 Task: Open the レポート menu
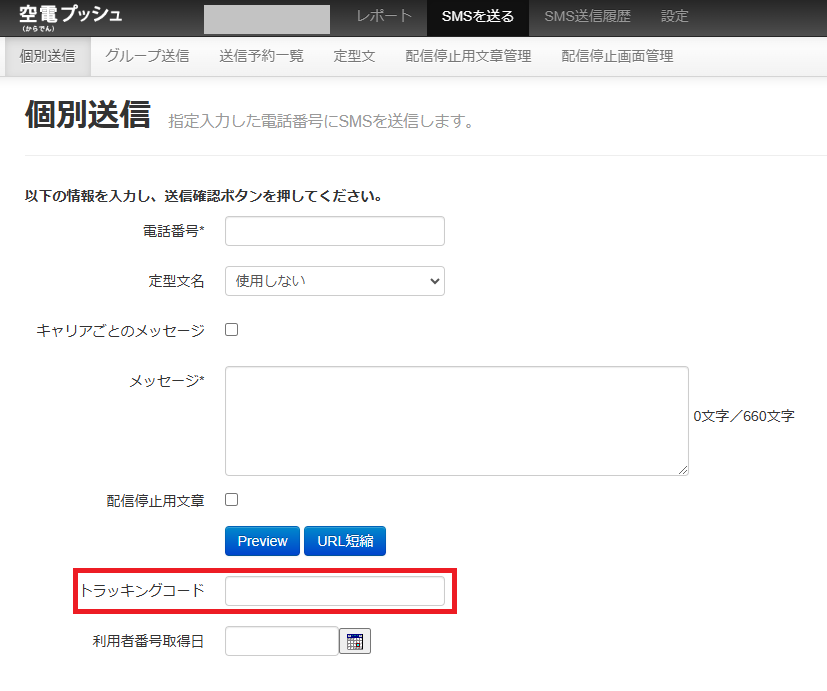[x=384, y=16]
